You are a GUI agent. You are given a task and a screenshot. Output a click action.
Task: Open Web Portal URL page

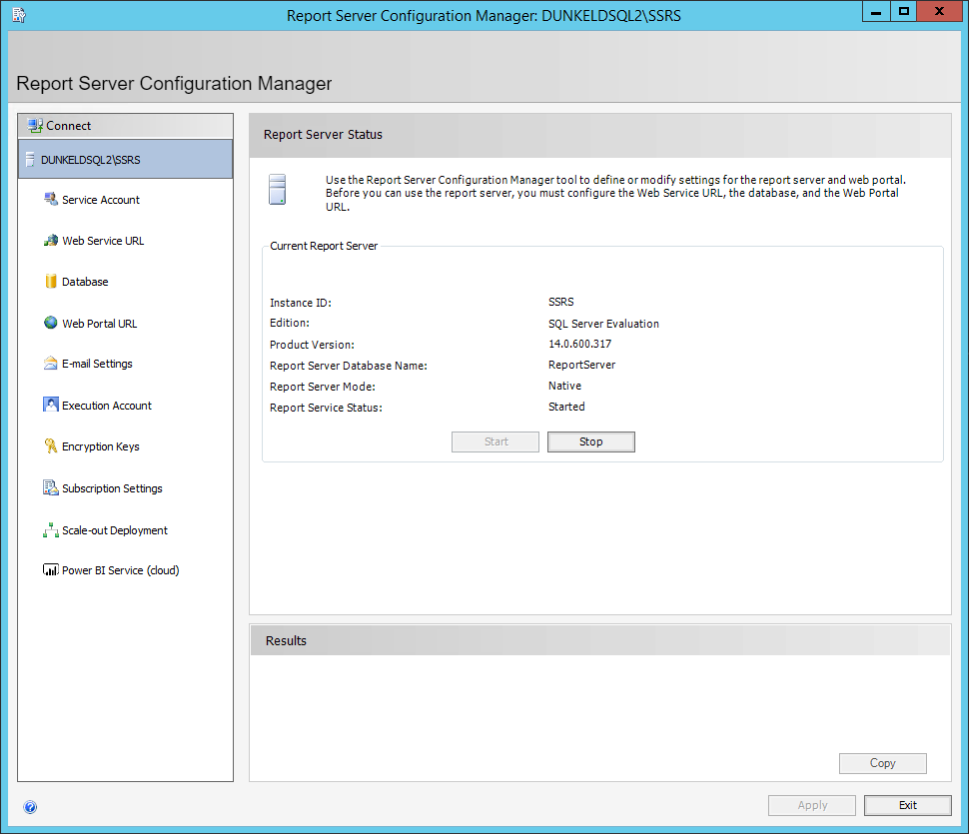tap(99, 324)
